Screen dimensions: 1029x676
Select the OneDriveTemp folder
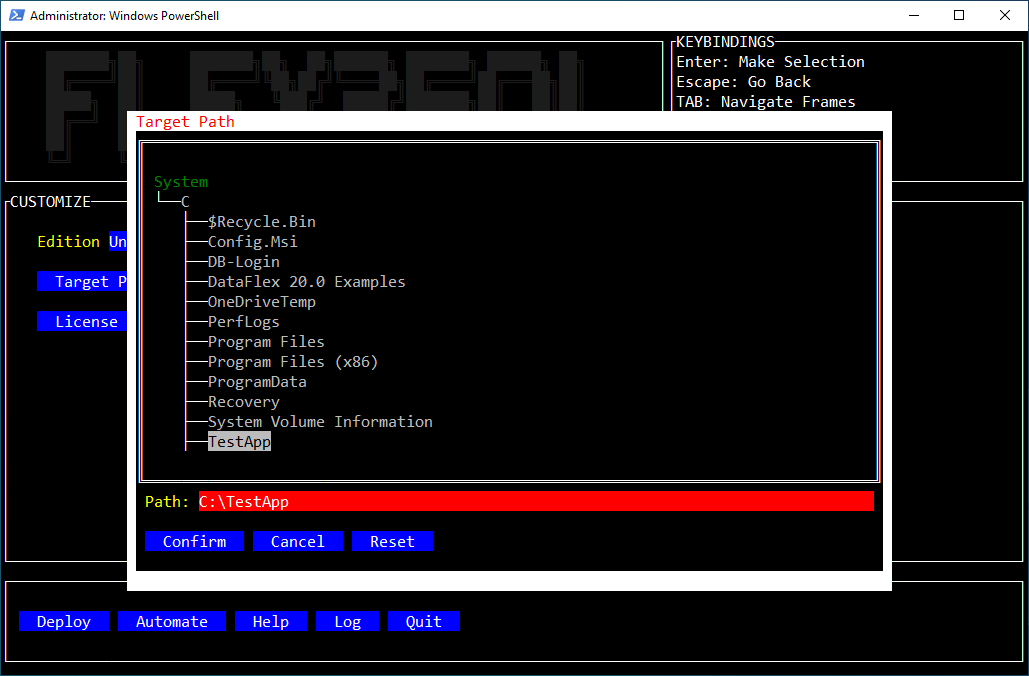pos(261,302)
